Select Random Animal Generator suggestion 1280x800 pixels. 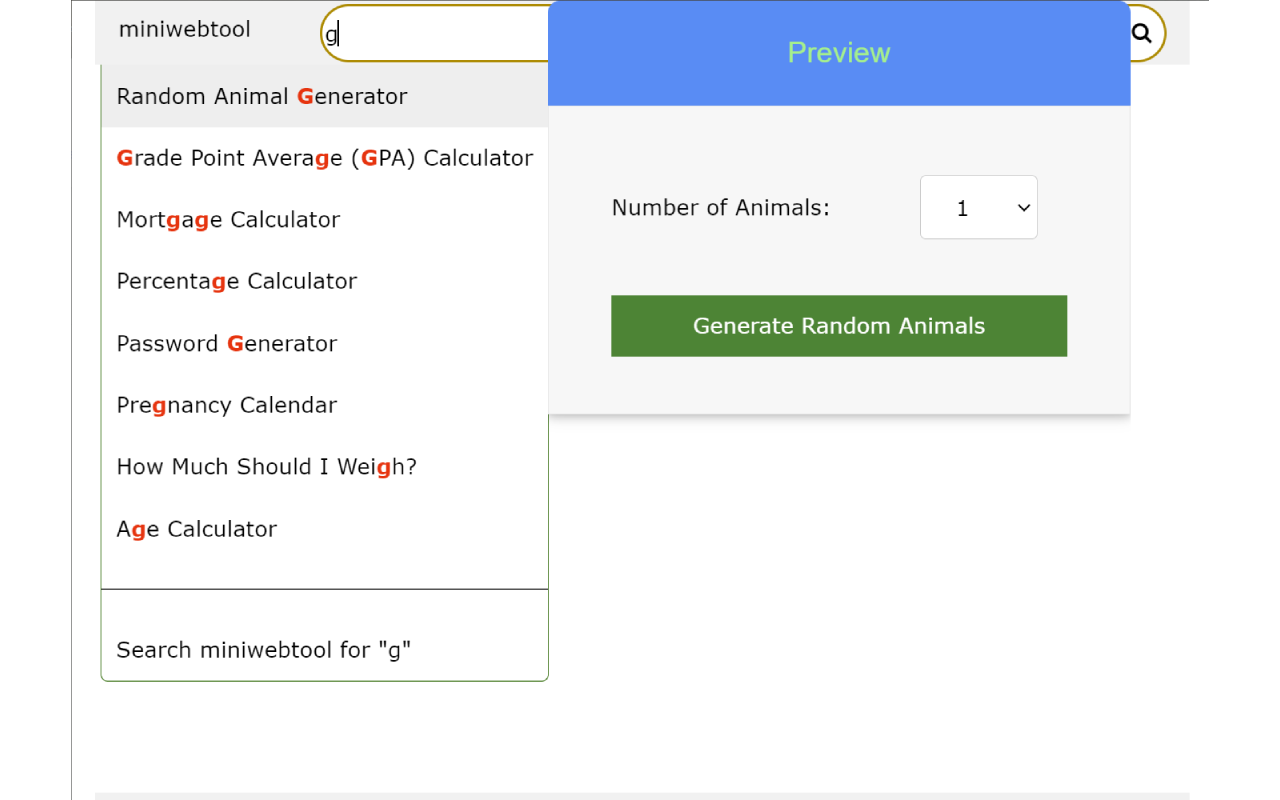coord(262,97)
